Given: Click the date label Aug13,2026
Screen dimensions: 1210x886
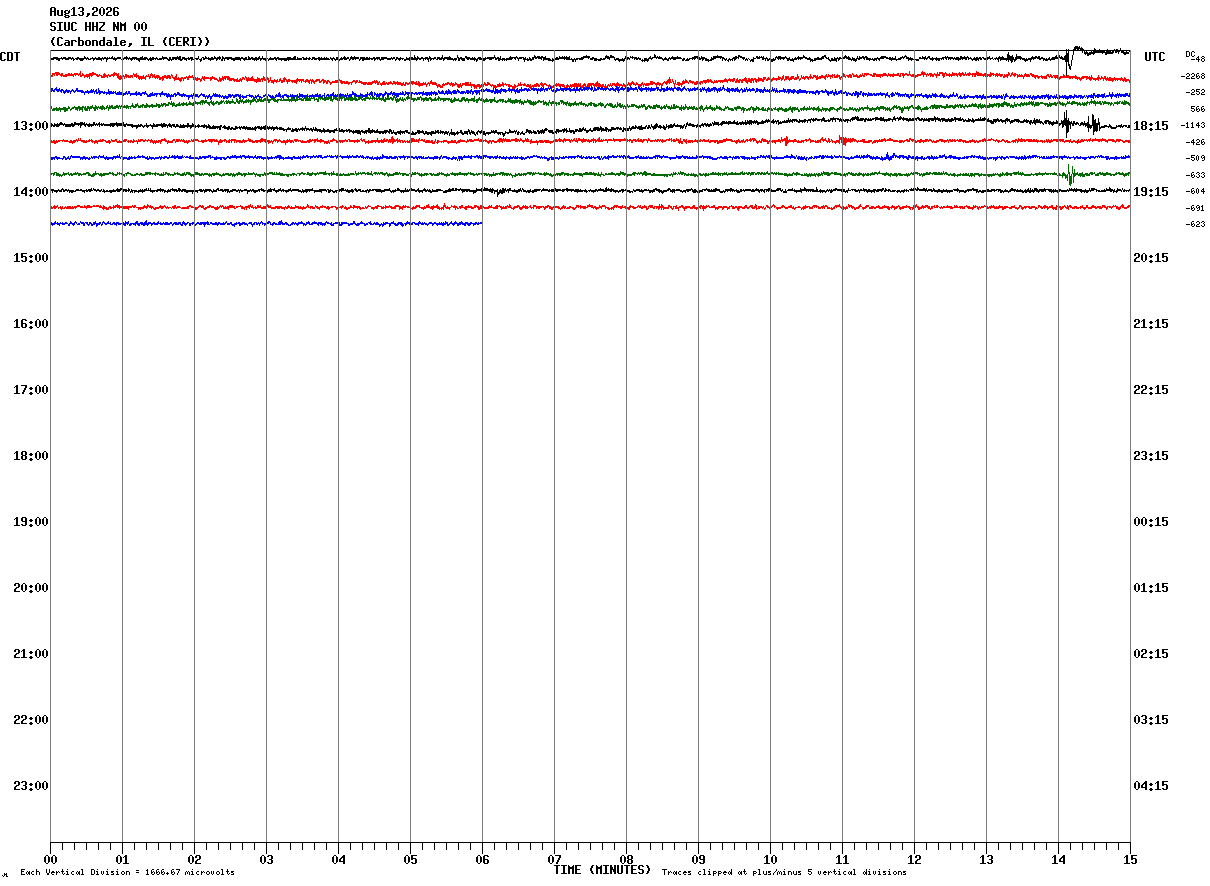Looking at the screenshot, I should (84, 12).
